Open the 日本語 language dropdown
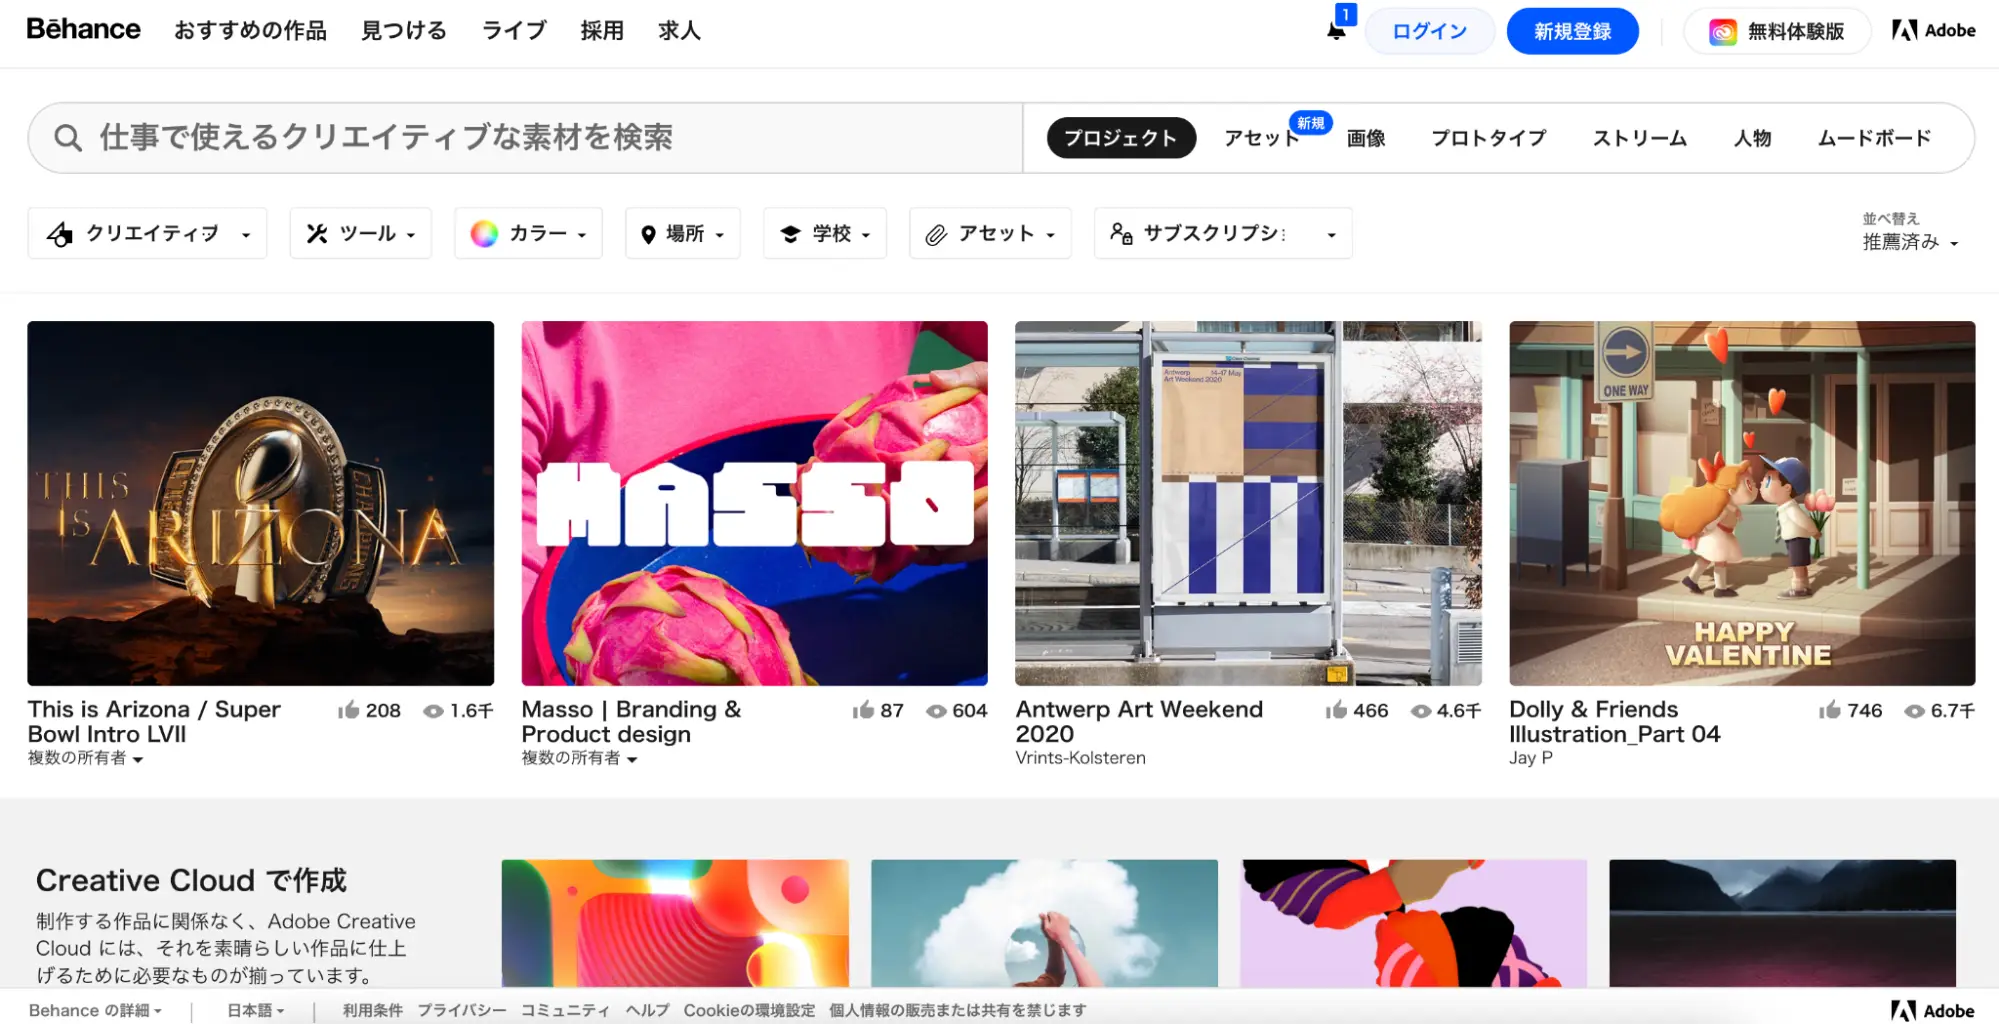This screenshot has width=1999, height=1024. tap(256, 1010)
